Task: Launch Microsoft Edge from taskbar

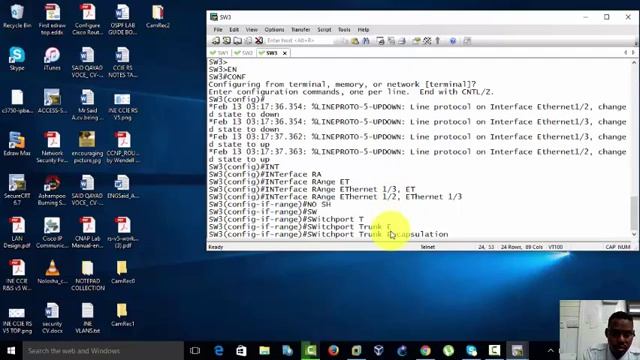Action: tap(219, 351)
